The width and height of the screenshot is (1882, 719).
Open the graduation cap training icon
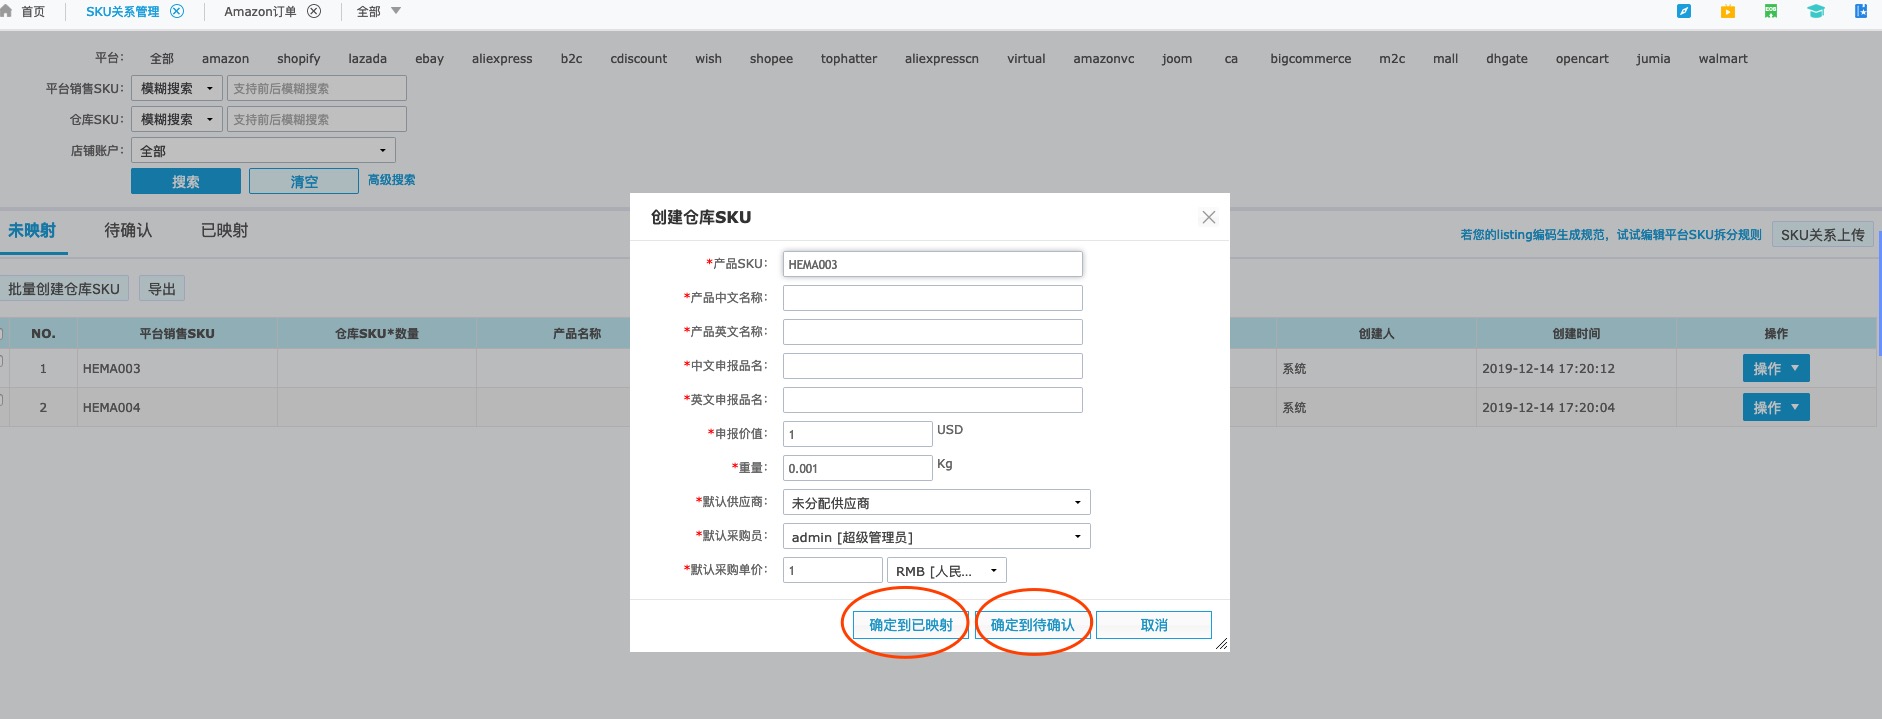point(1816,11)
